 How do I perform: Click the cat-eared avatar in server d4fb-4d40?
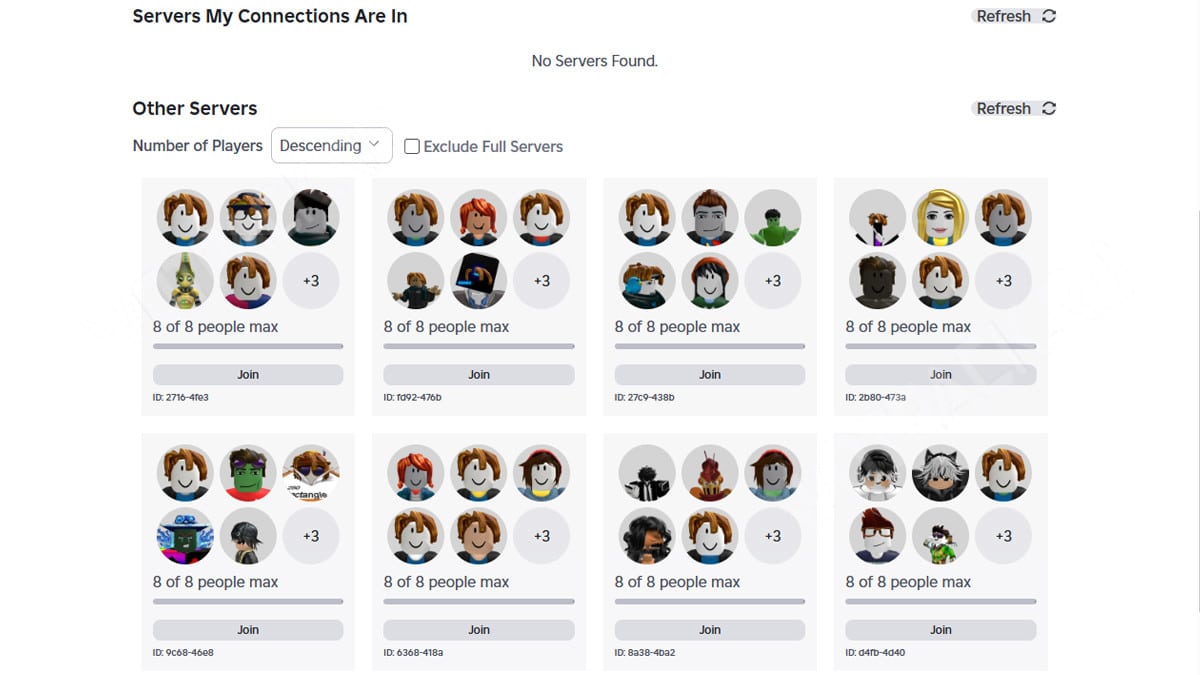940,473
